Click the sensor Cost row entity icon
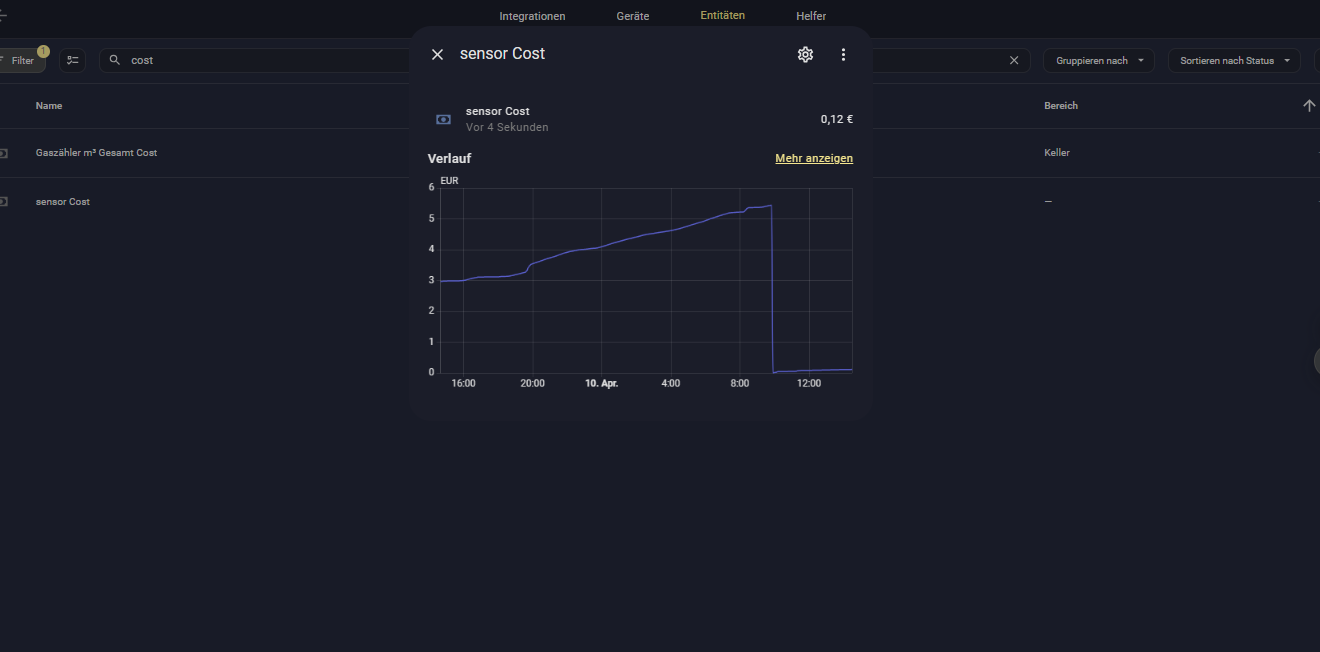 click(3, 202)
